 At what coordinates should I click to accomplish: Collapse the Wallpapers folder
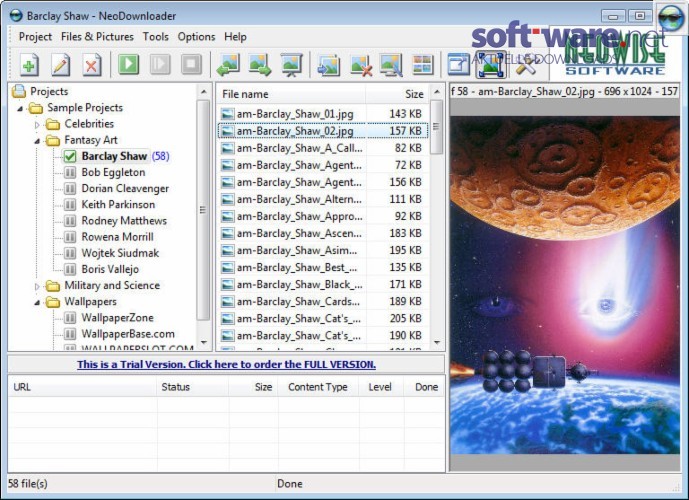point(37,303)
